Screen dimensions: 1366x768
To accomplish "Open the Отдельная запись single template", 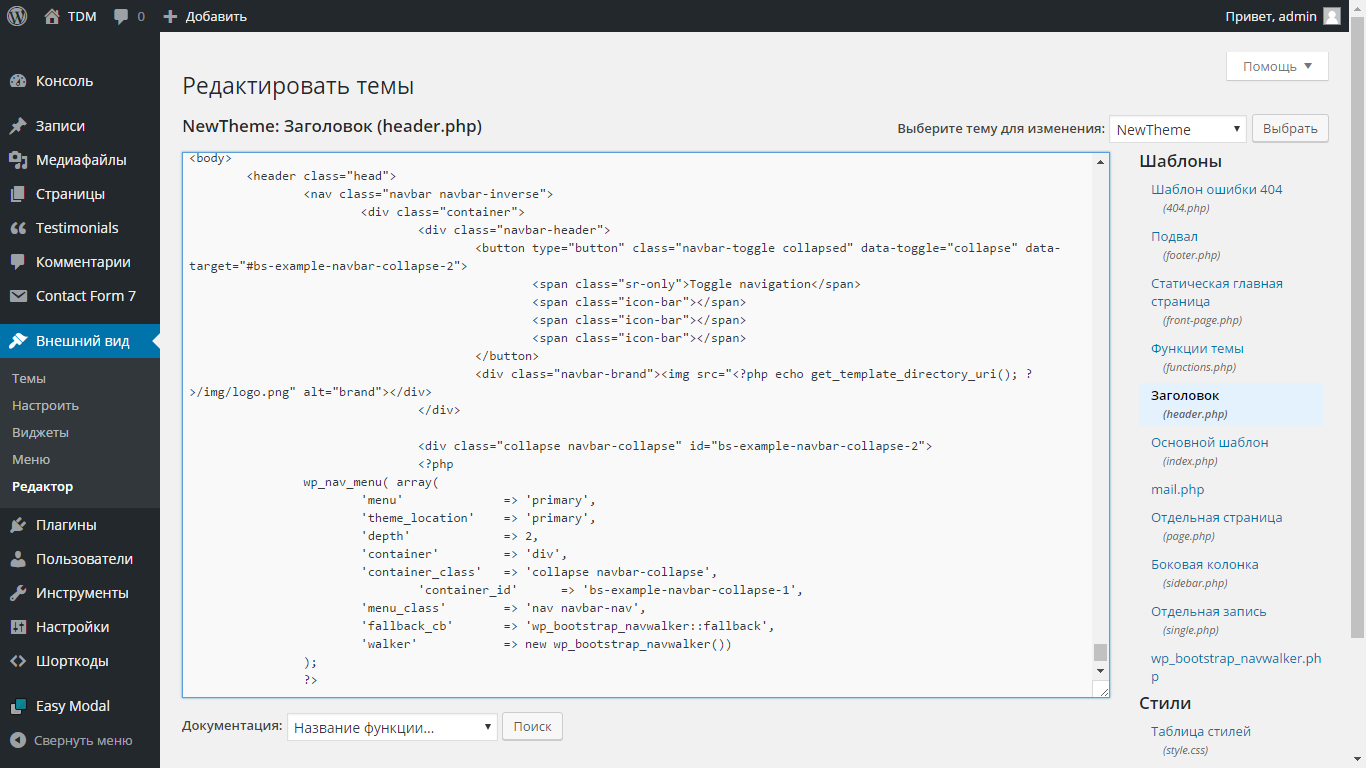I will [x=1208, y=611].
